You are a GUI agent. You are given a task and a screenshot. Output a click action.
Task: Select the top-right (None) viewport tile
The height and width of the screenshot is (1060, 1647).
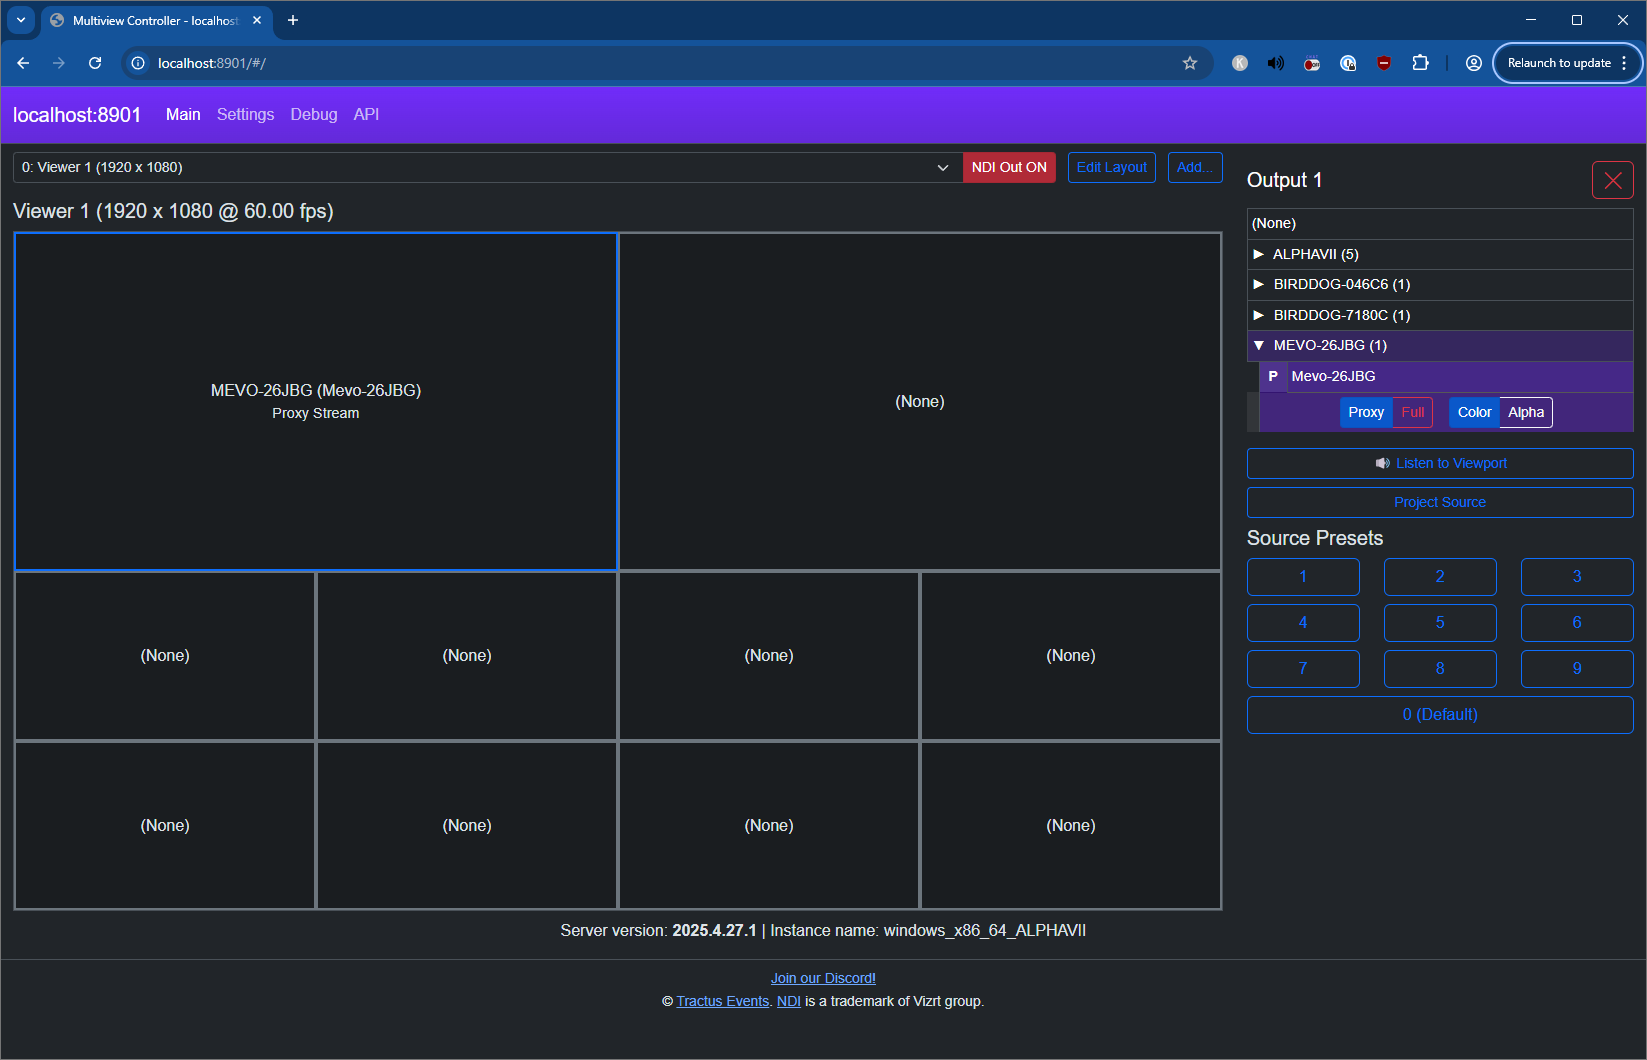[920, 401]
